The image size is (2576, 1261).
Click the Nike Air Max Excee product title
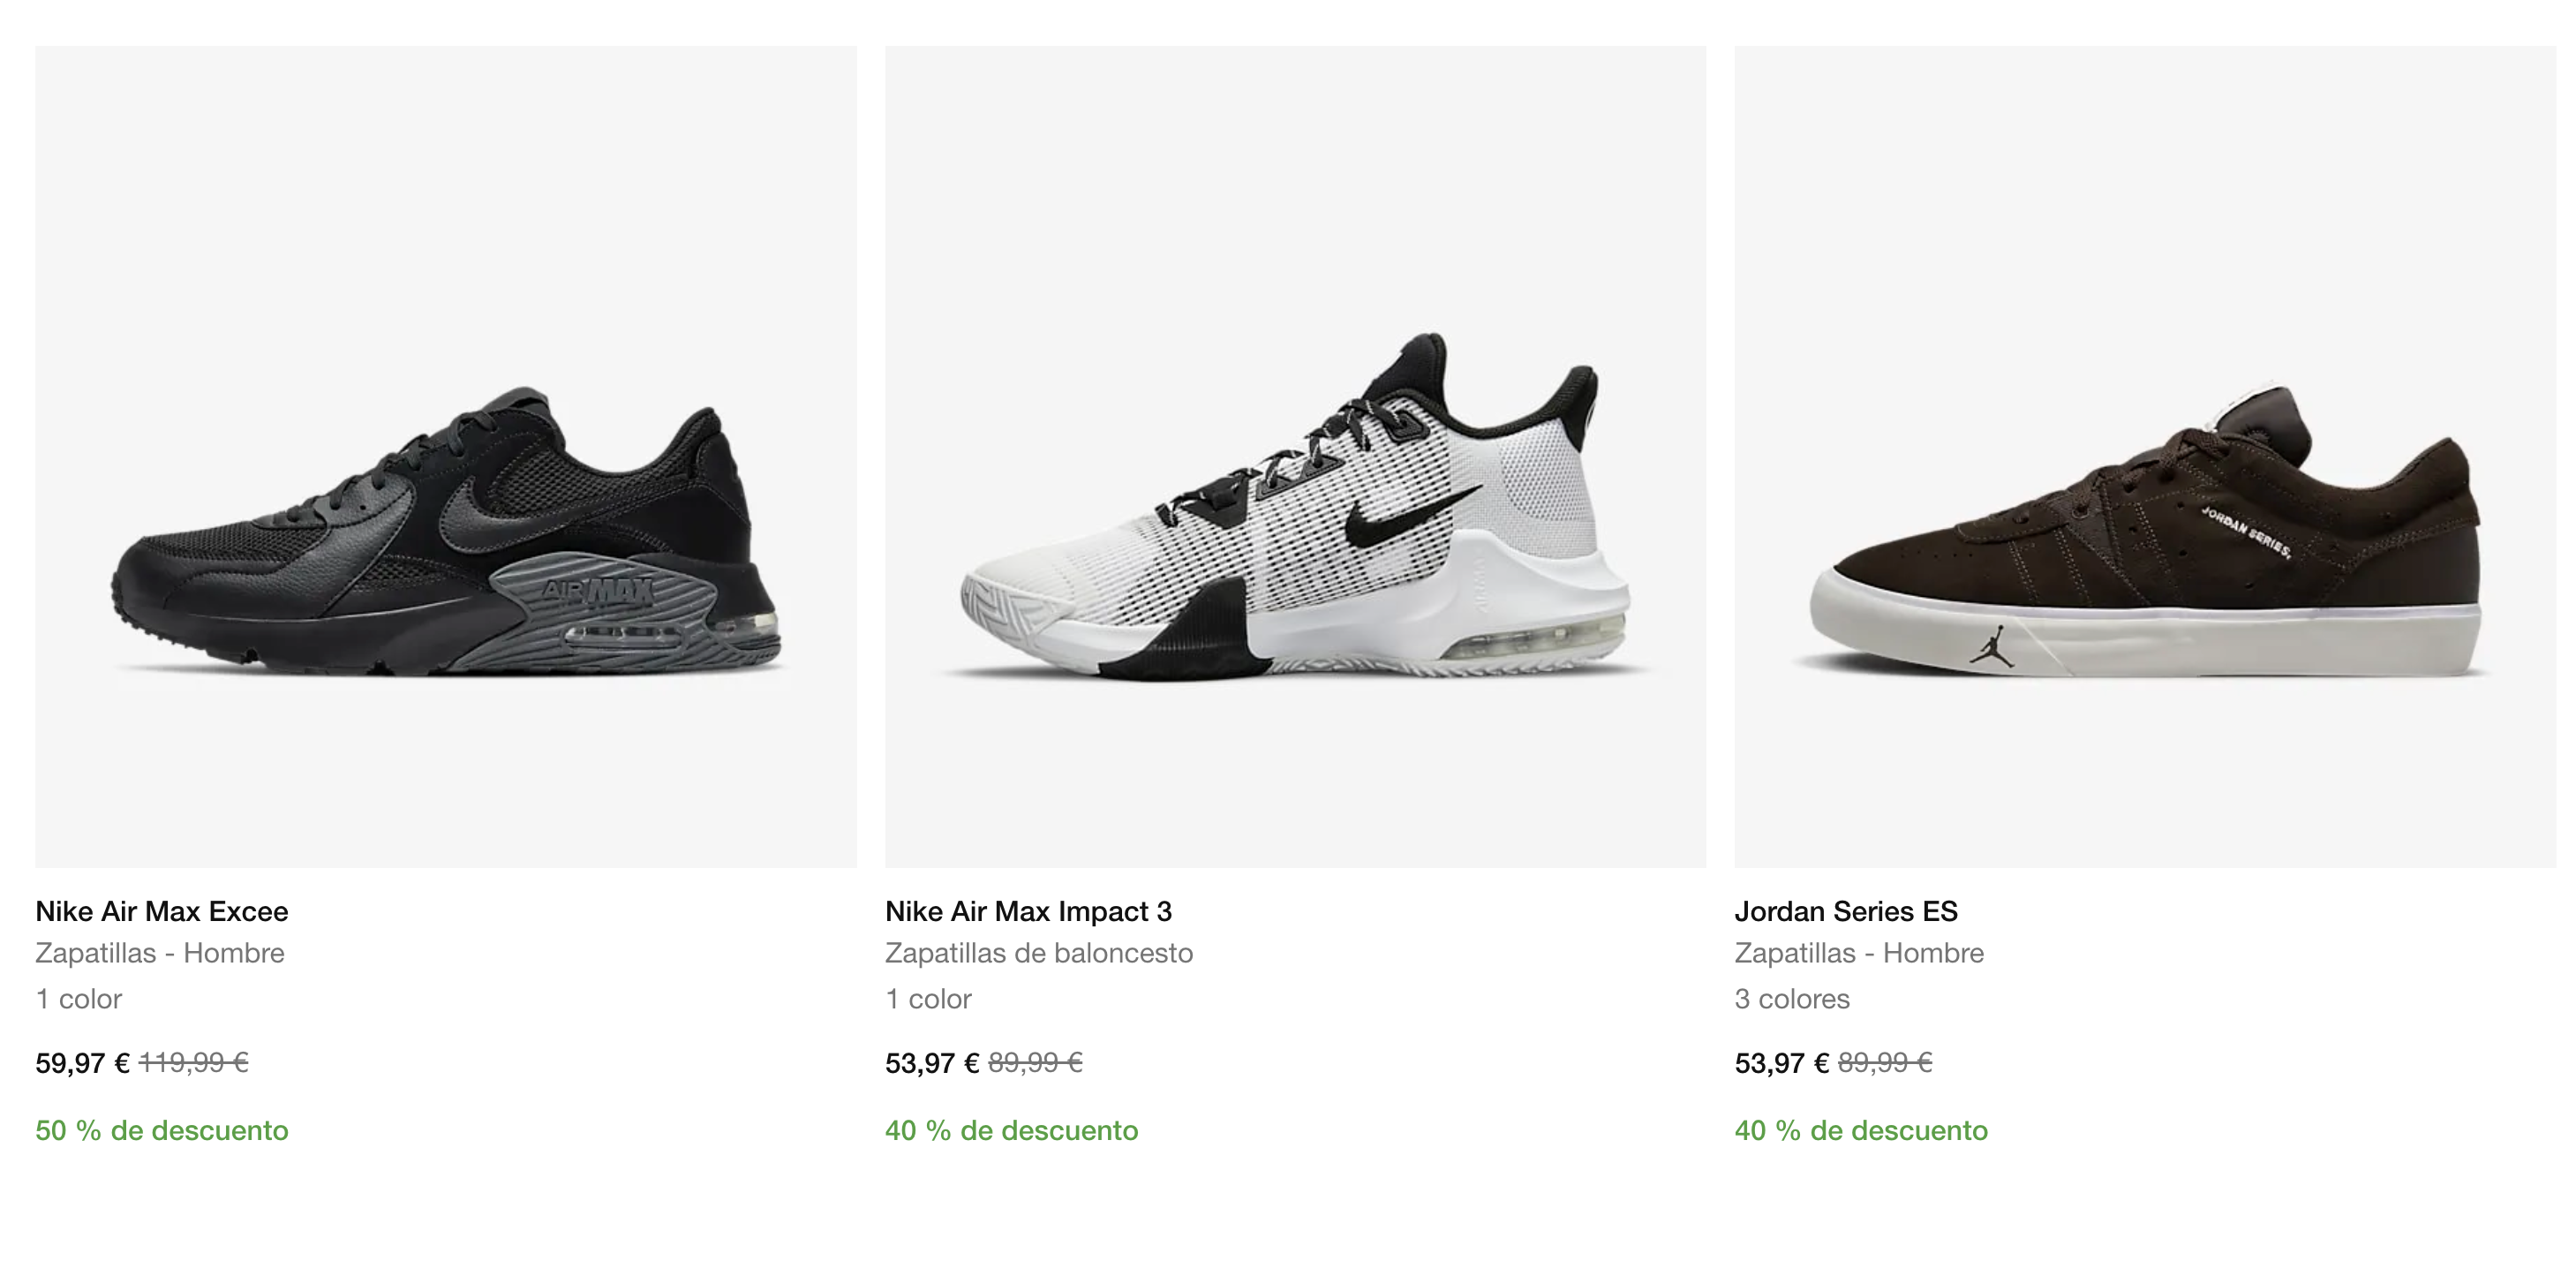click(x=162, y=911)
